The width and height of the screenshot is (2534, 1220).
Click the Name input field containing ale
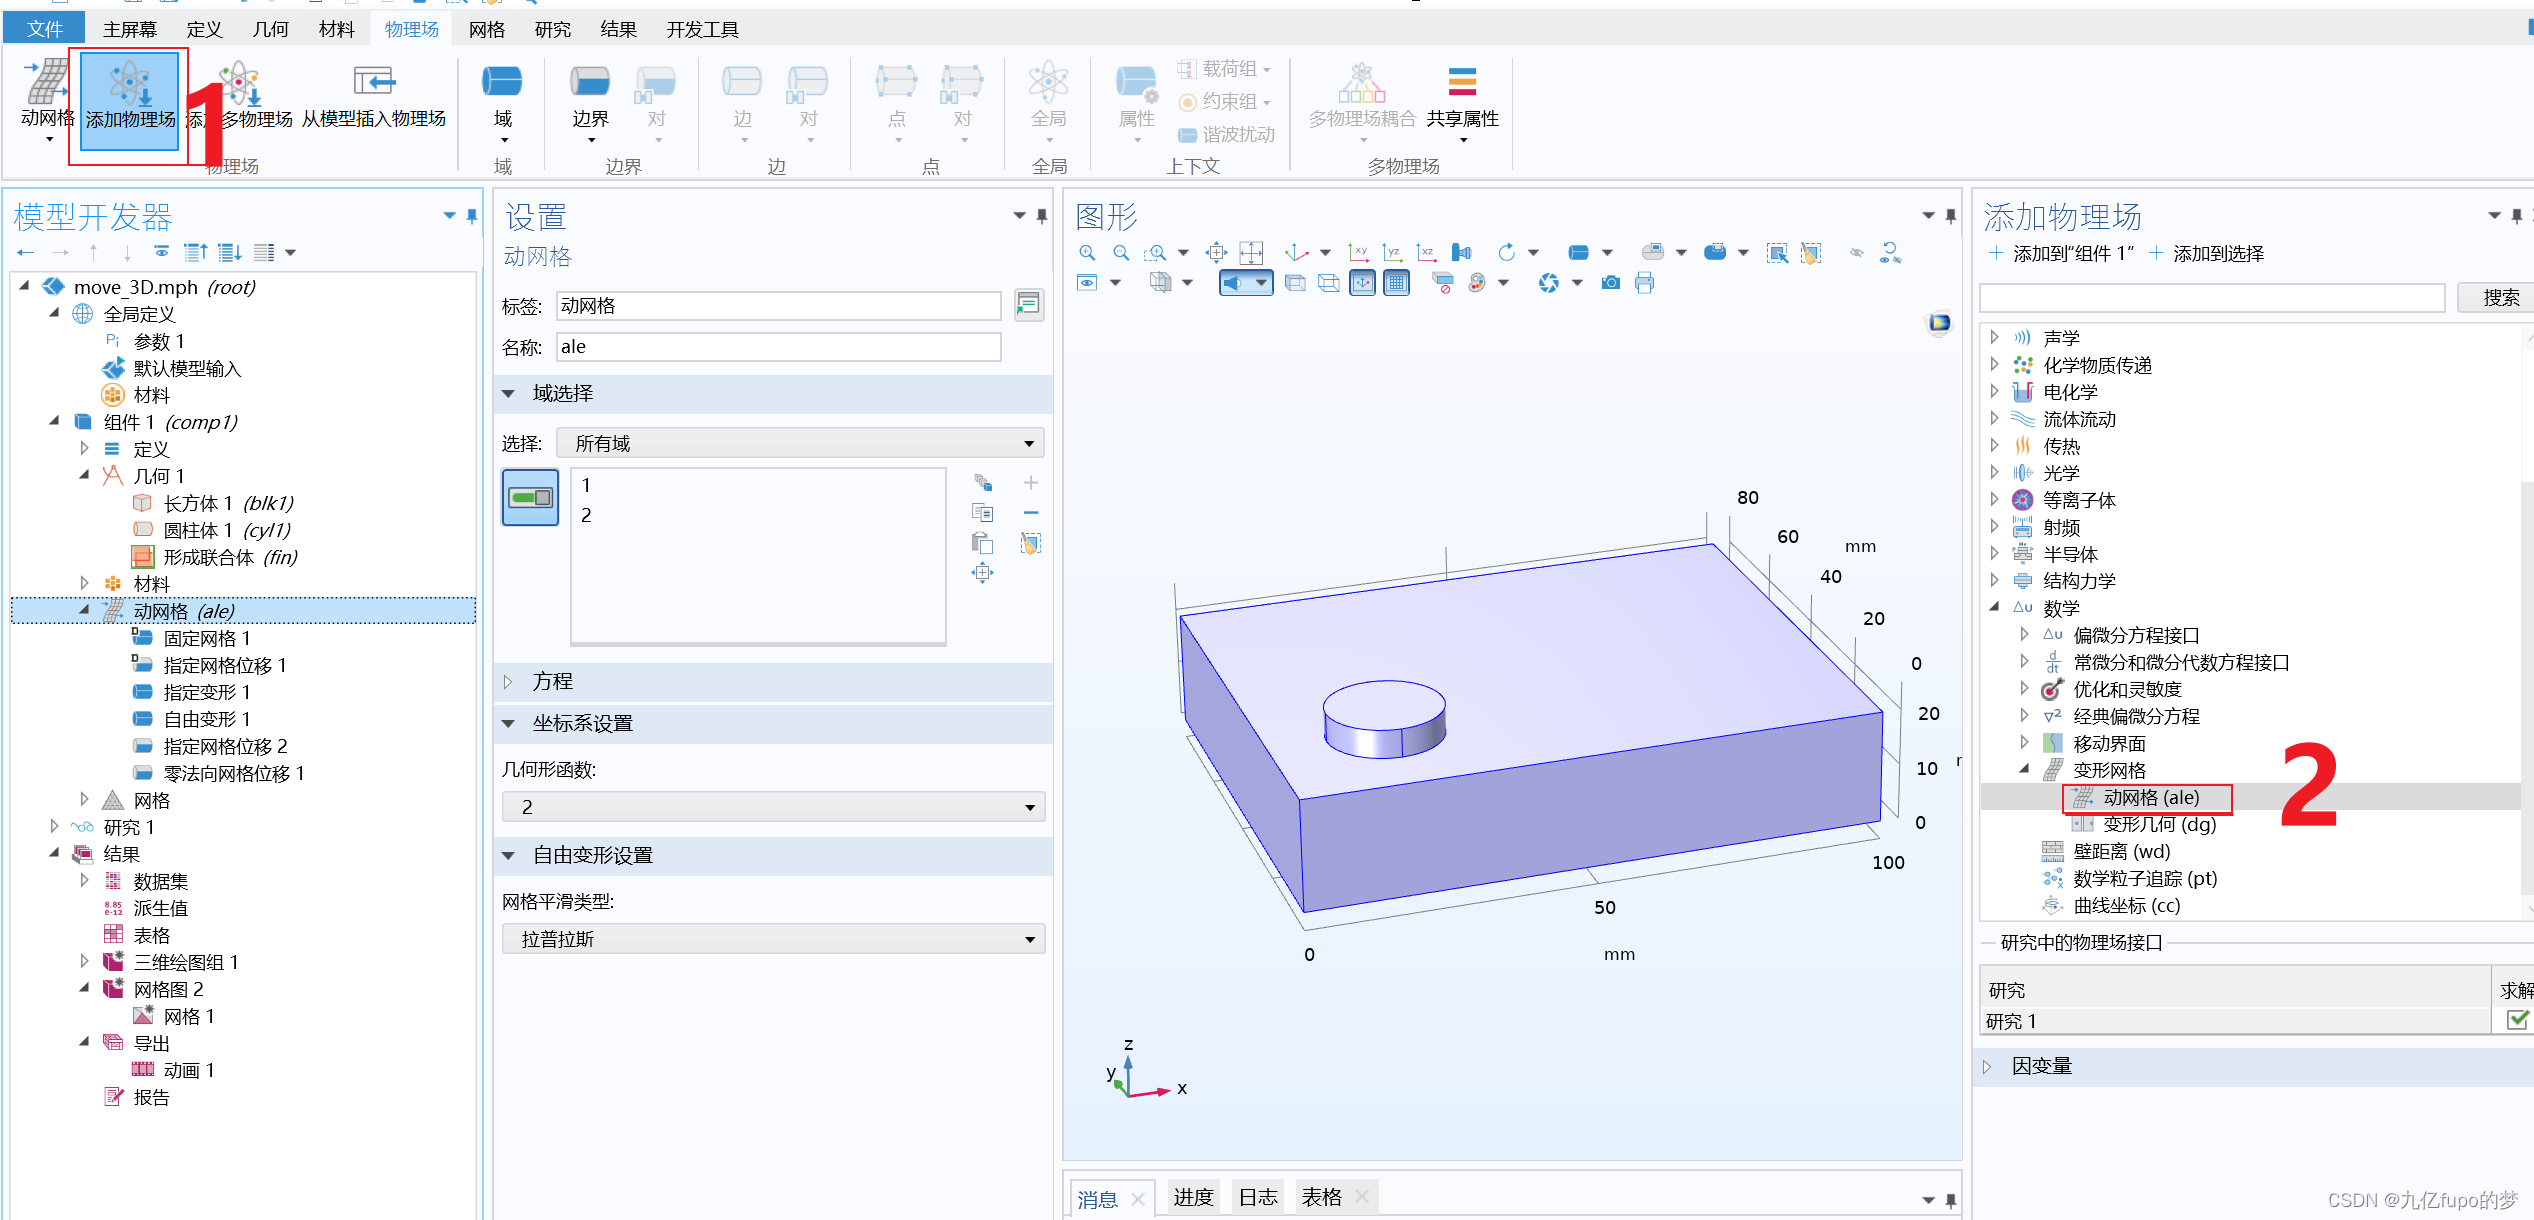777,347
